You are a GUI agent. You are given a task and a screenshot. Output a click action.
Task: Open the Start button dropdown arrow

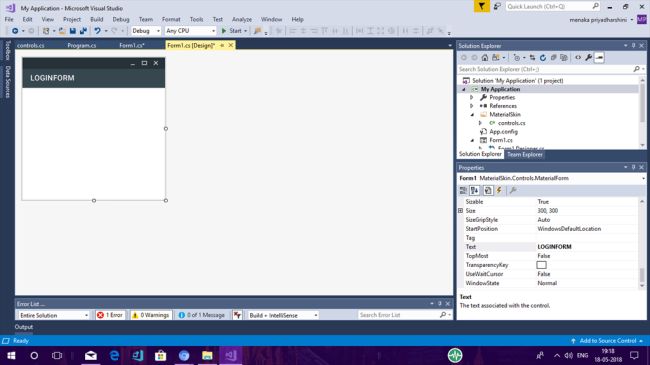click(x=245, y=31)
